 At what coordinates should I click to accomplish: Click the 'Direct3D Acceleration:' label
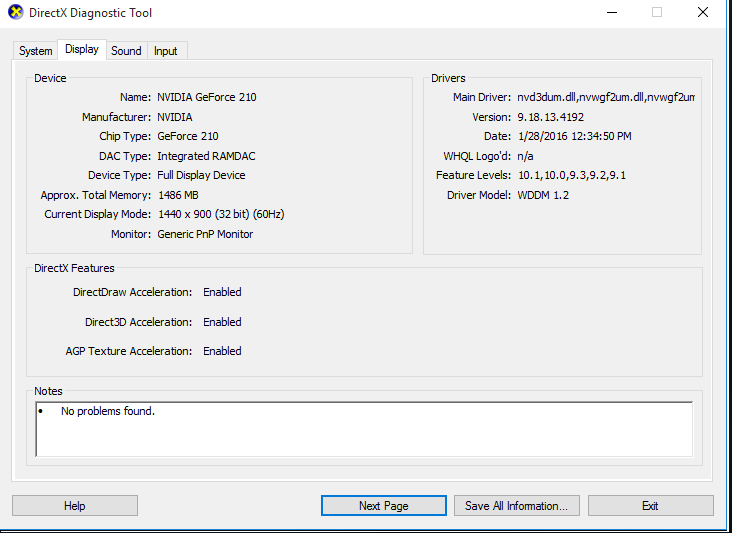pos(139,322)
